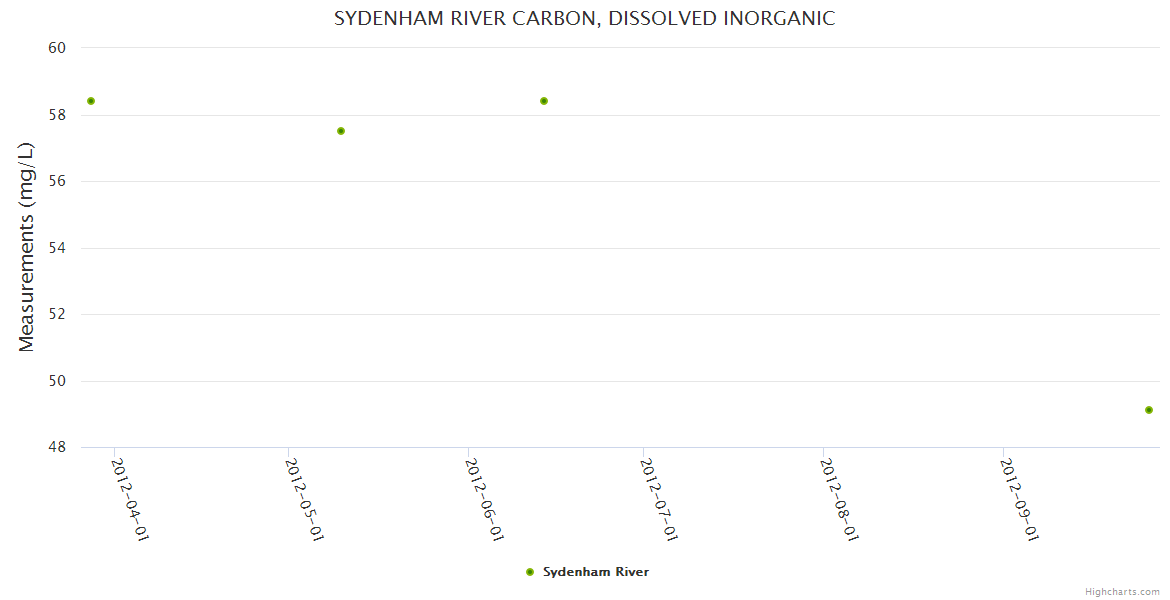Viewport: 1170px width, 600px height.
Task: Open the Highcharts.com credits link
Action: click(x=1122, y=592)
